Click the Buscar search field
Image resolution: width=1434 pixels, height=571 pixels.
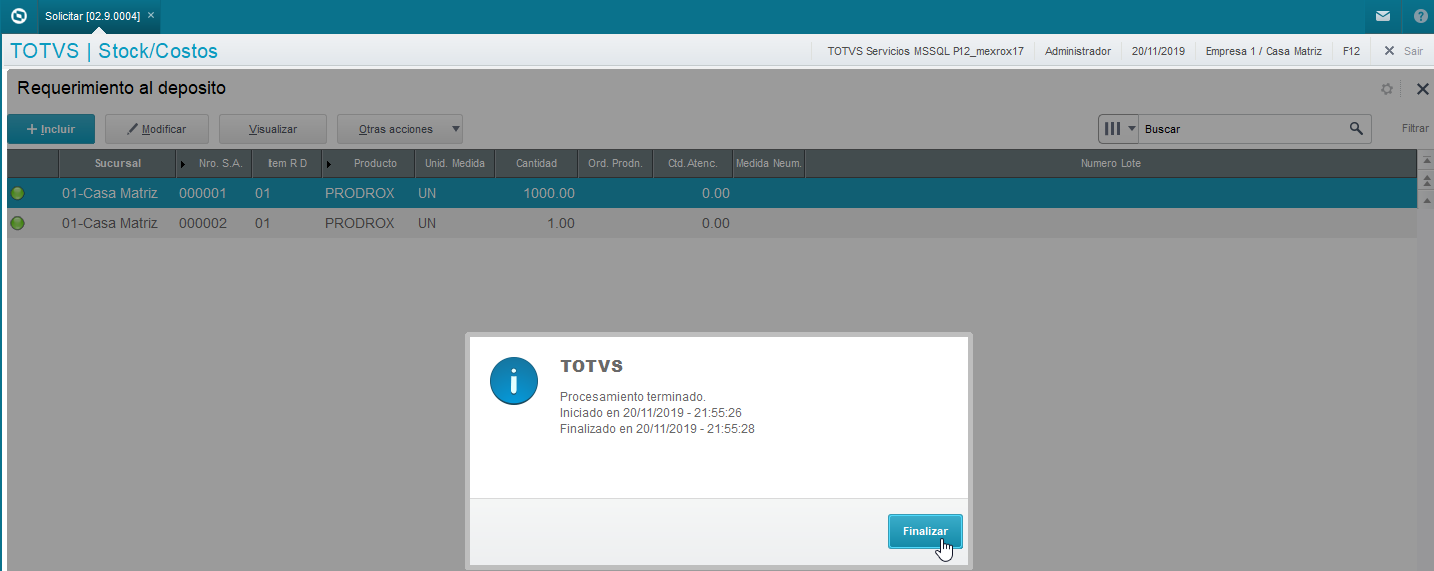(x=1241, y=129)
